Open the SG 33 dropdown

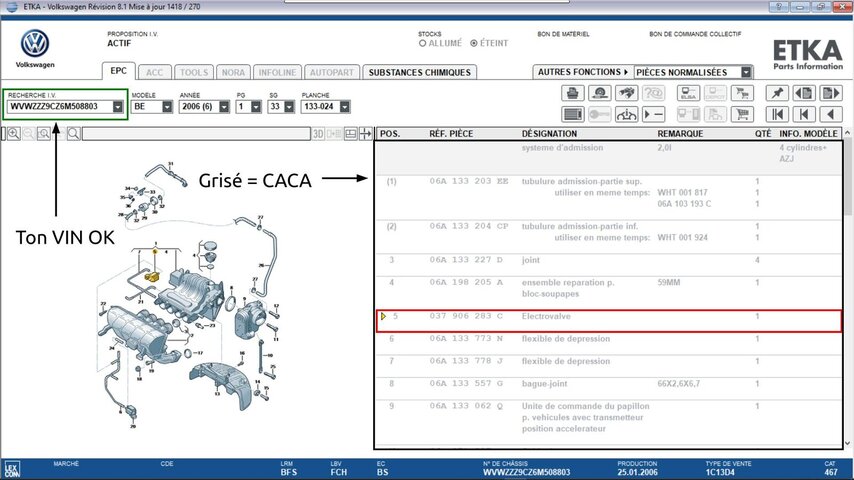tap(289, 107)
